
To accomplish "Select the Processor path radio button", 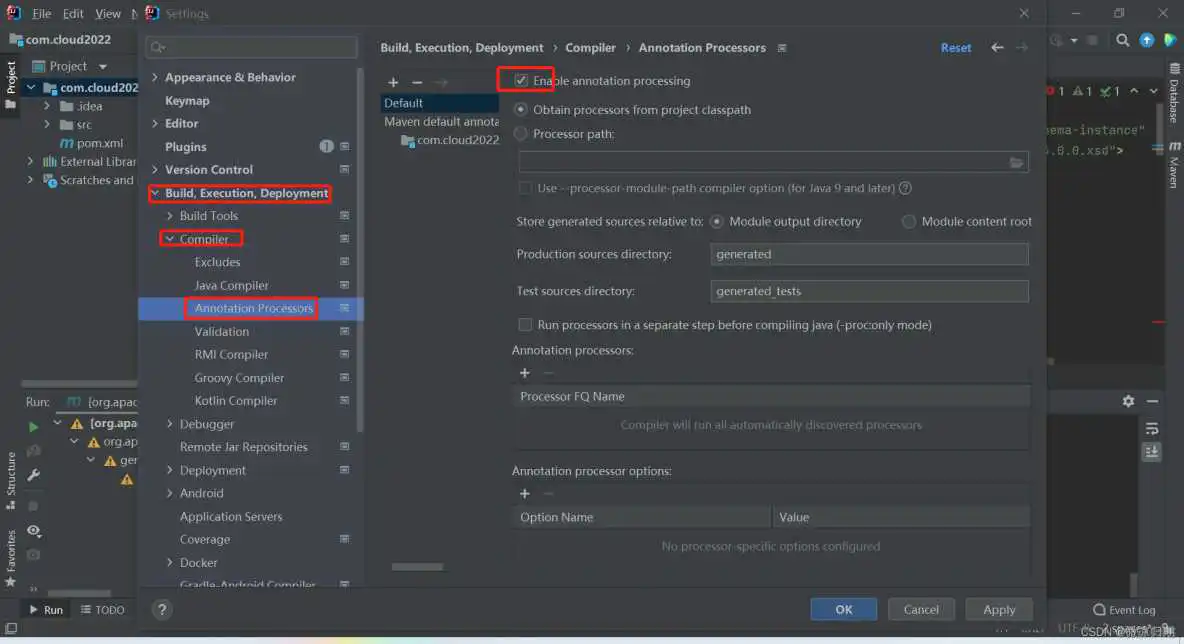I will click(521, 133).
